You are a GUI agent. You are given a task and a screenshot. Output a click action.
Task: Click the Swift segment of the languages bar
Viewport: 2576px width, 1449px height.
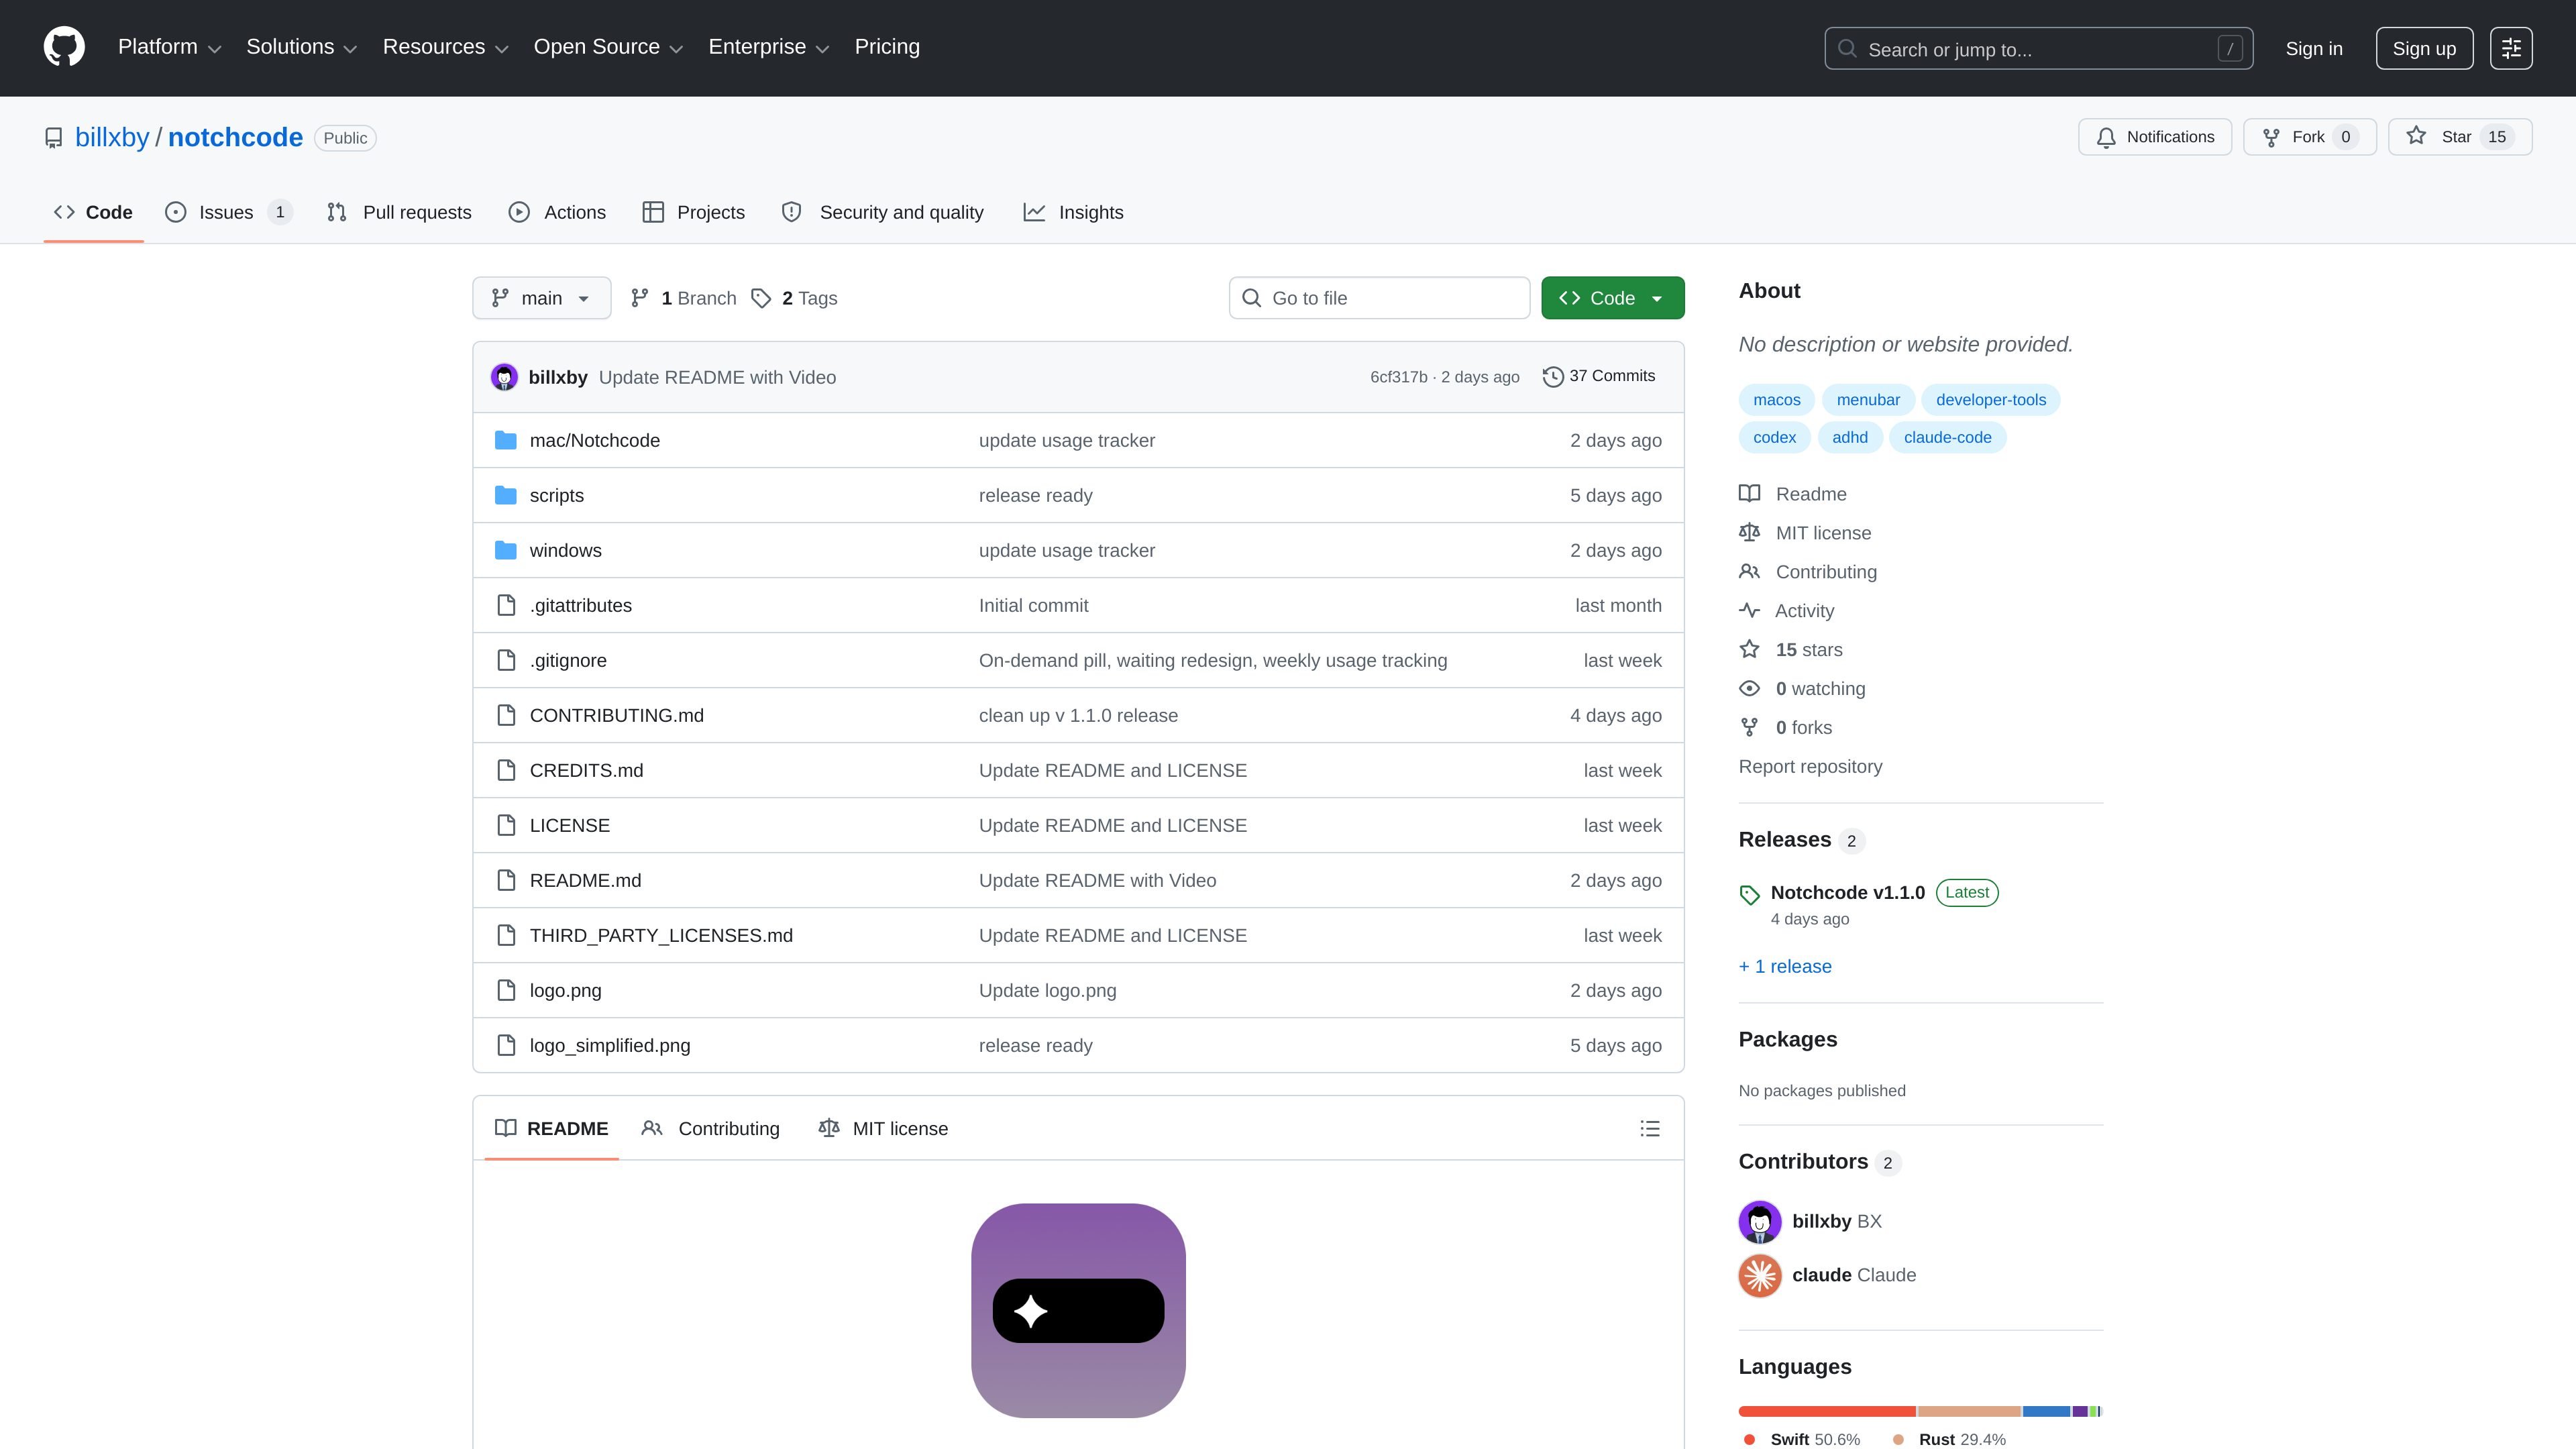[x=1827, y=1411]
